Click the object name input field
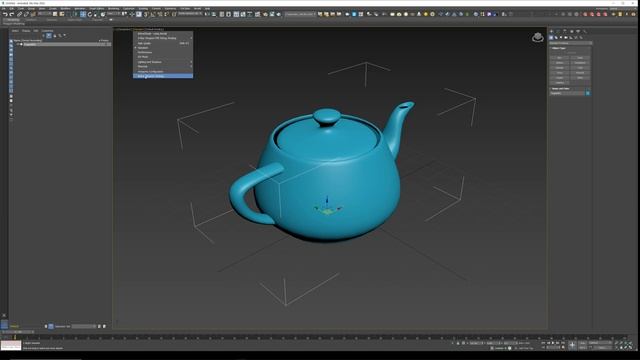640x360 pixels. [x=567, y=93]
